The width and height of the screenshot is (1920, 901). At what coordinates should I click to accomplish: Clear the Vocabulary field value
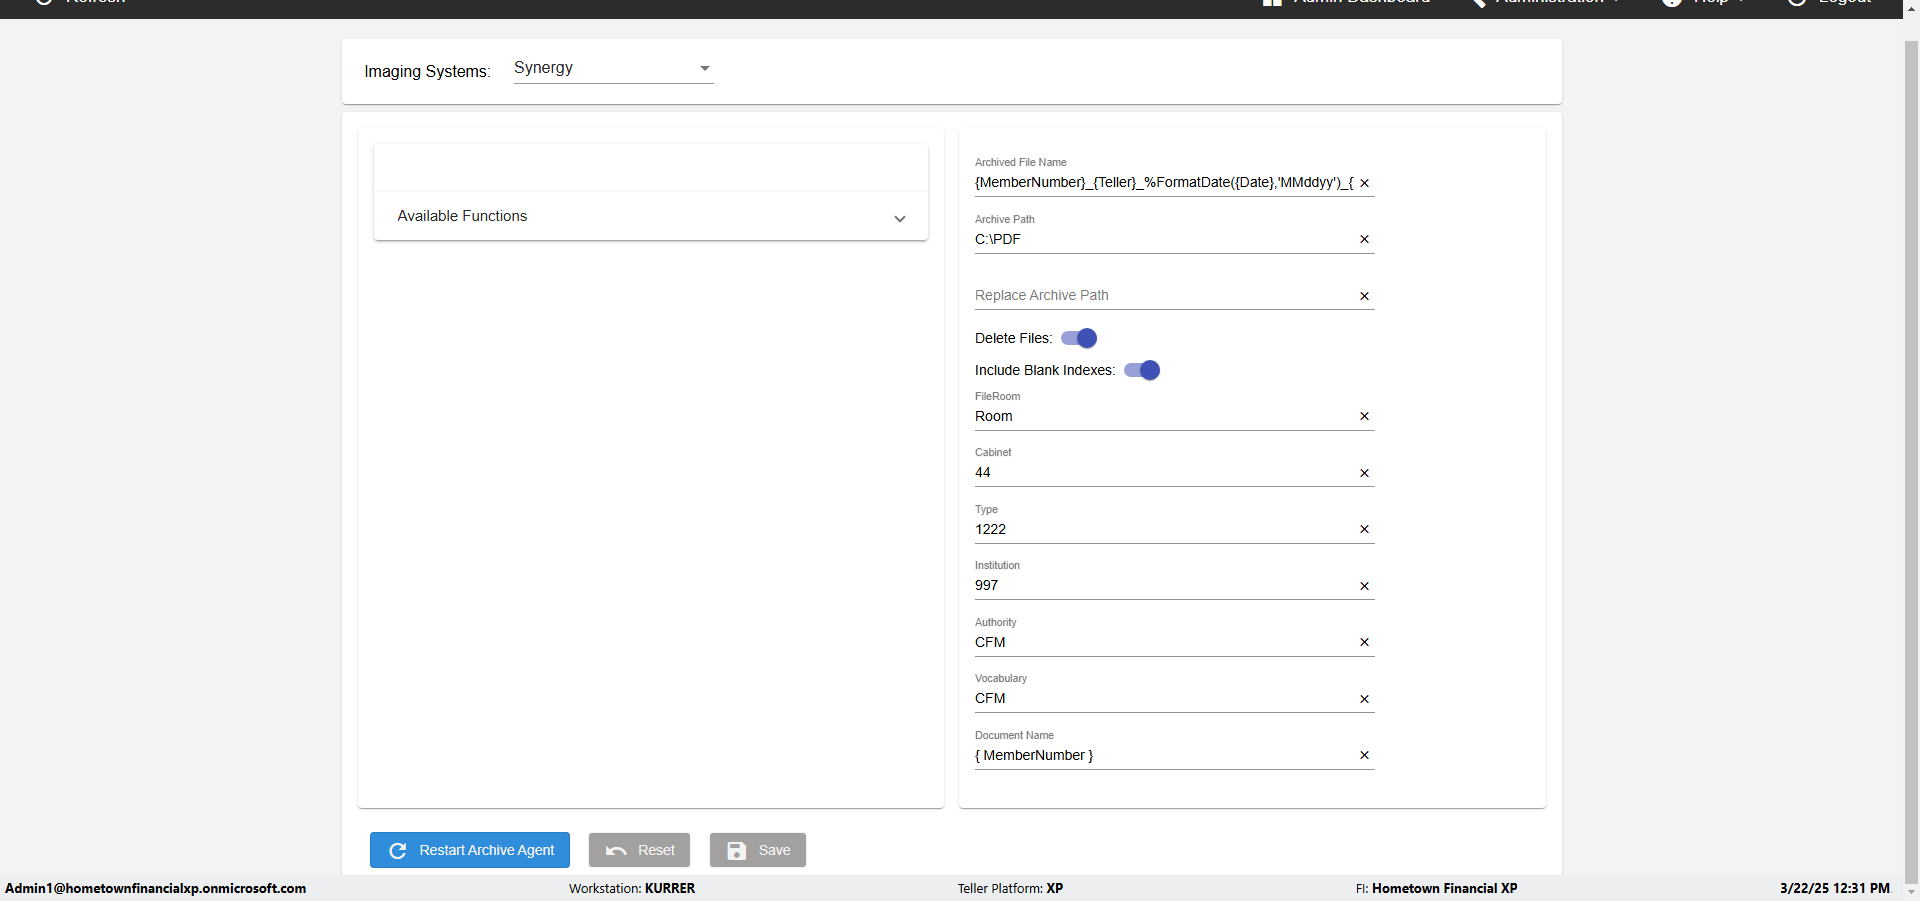[x=1364, y=699]
